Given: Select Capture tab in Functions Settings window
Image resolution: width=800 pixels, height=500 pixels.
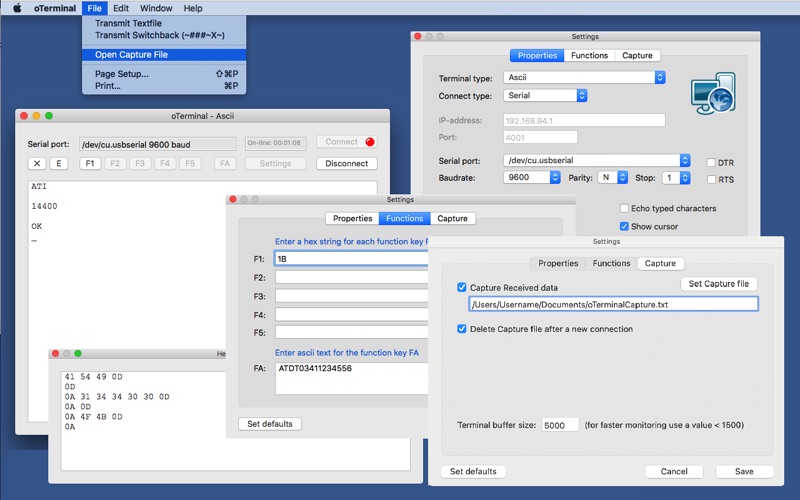Looking at the screenshot, I should tap(452, 218).
